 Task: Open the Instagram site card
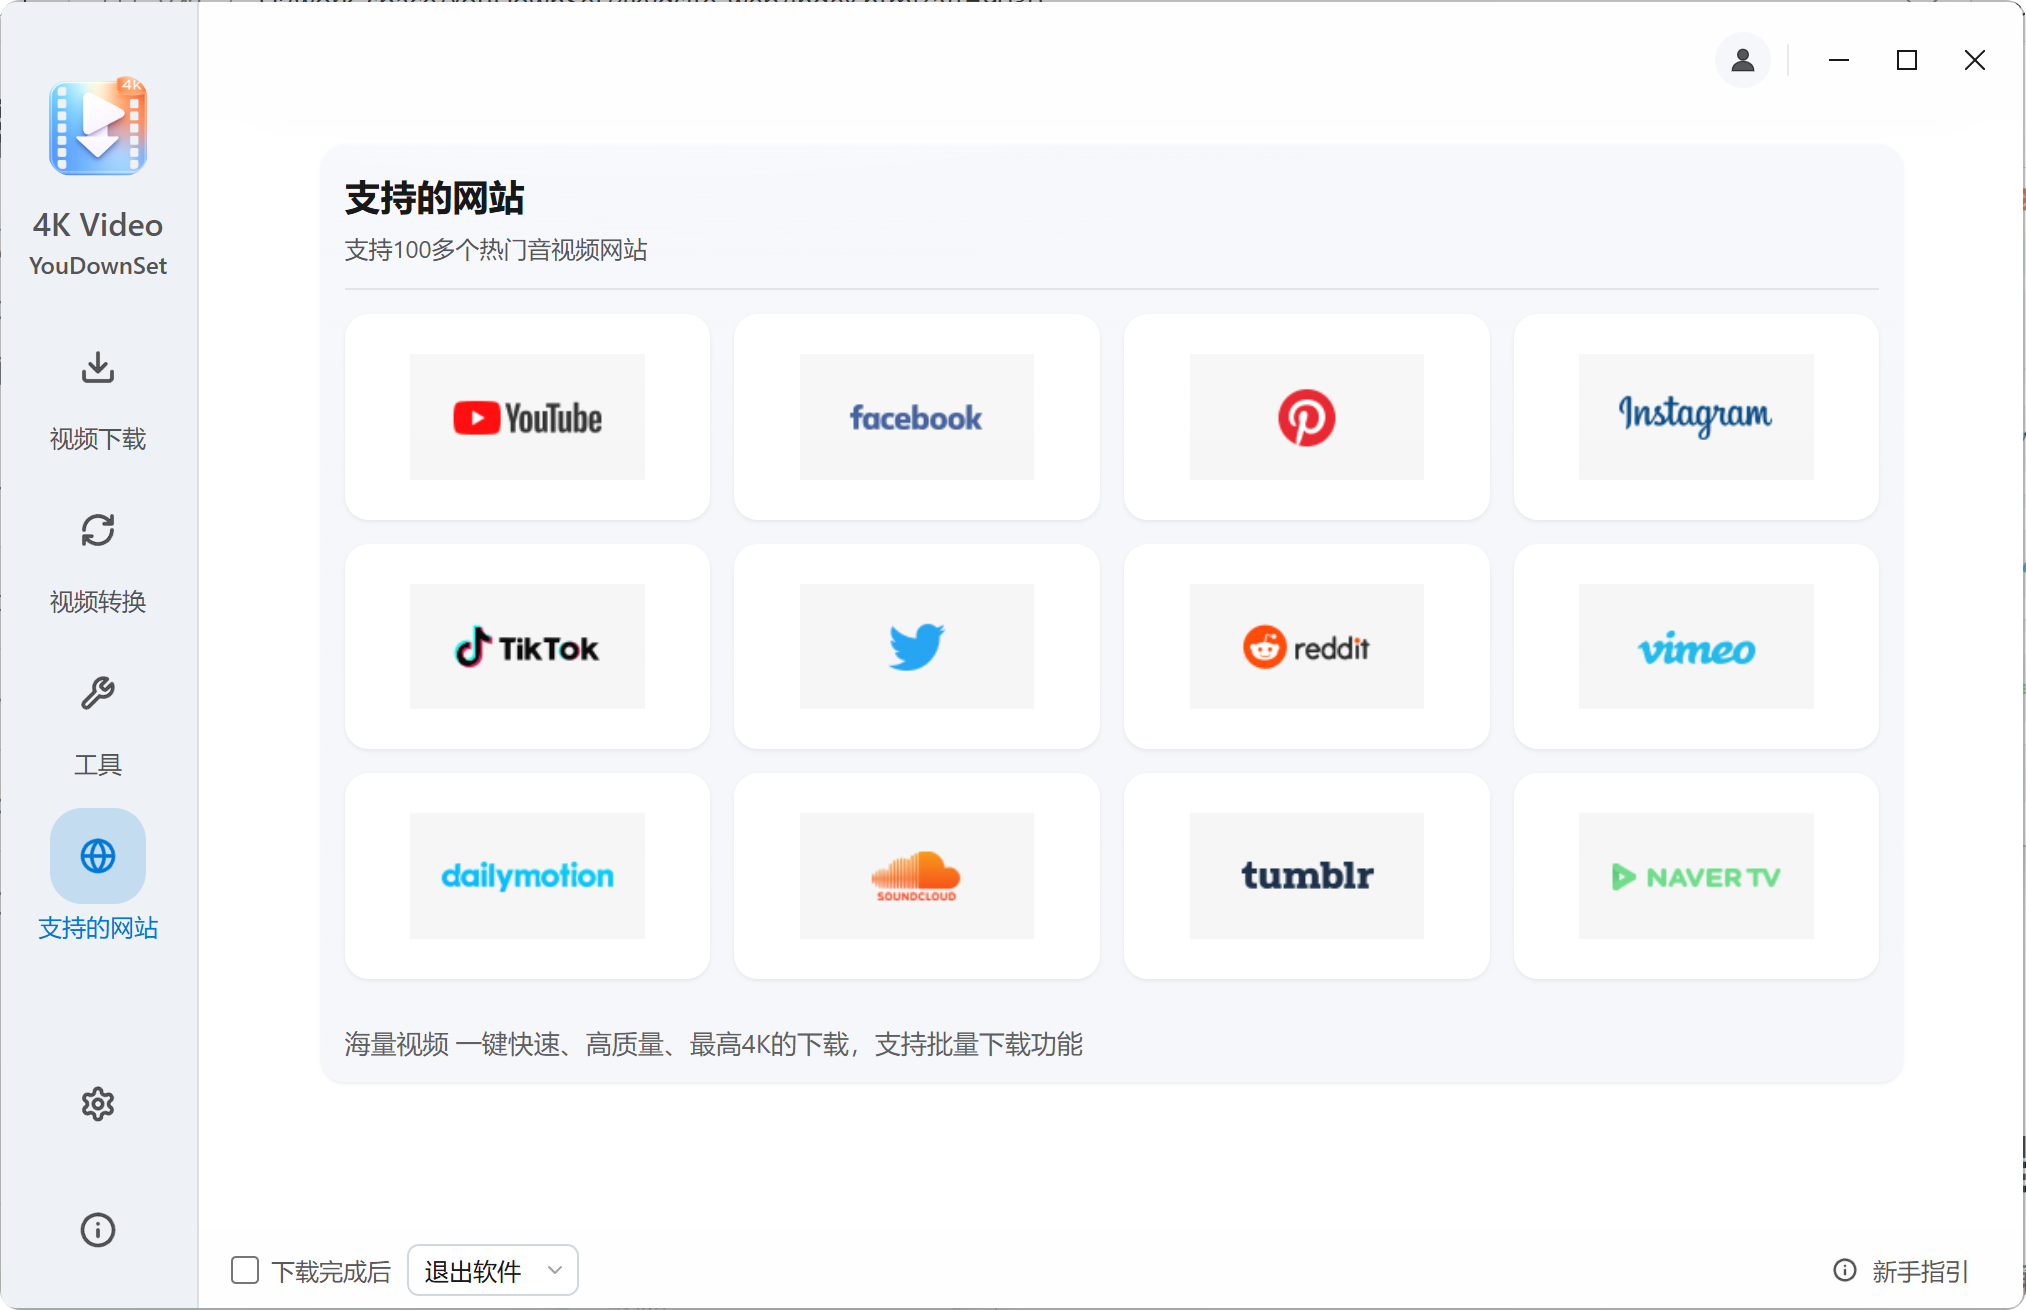[1695, 417]
